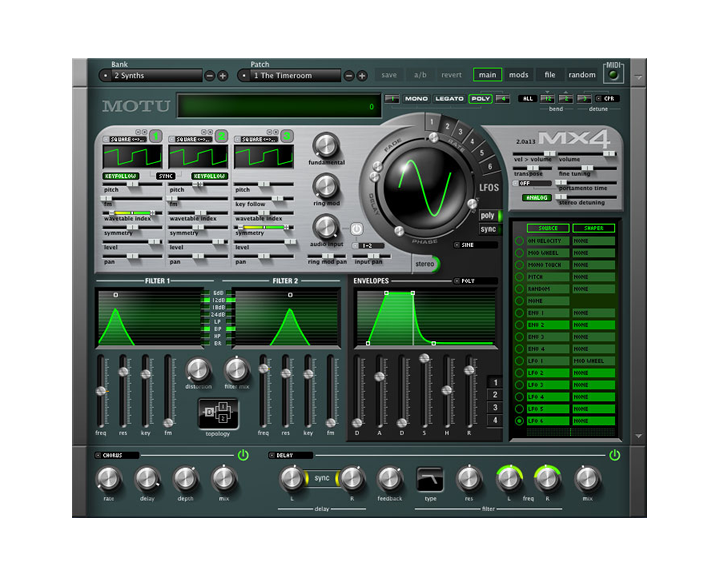Click the Bank minus button
Screen dimensions: 718x575
(209, 76)
